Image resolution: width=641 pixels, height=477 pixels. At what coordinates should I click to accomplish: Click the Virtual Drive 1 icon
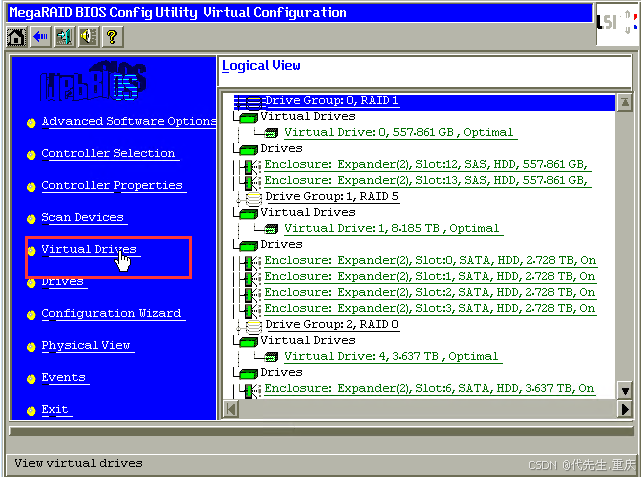pyautogui.click(x=271, y=229)
